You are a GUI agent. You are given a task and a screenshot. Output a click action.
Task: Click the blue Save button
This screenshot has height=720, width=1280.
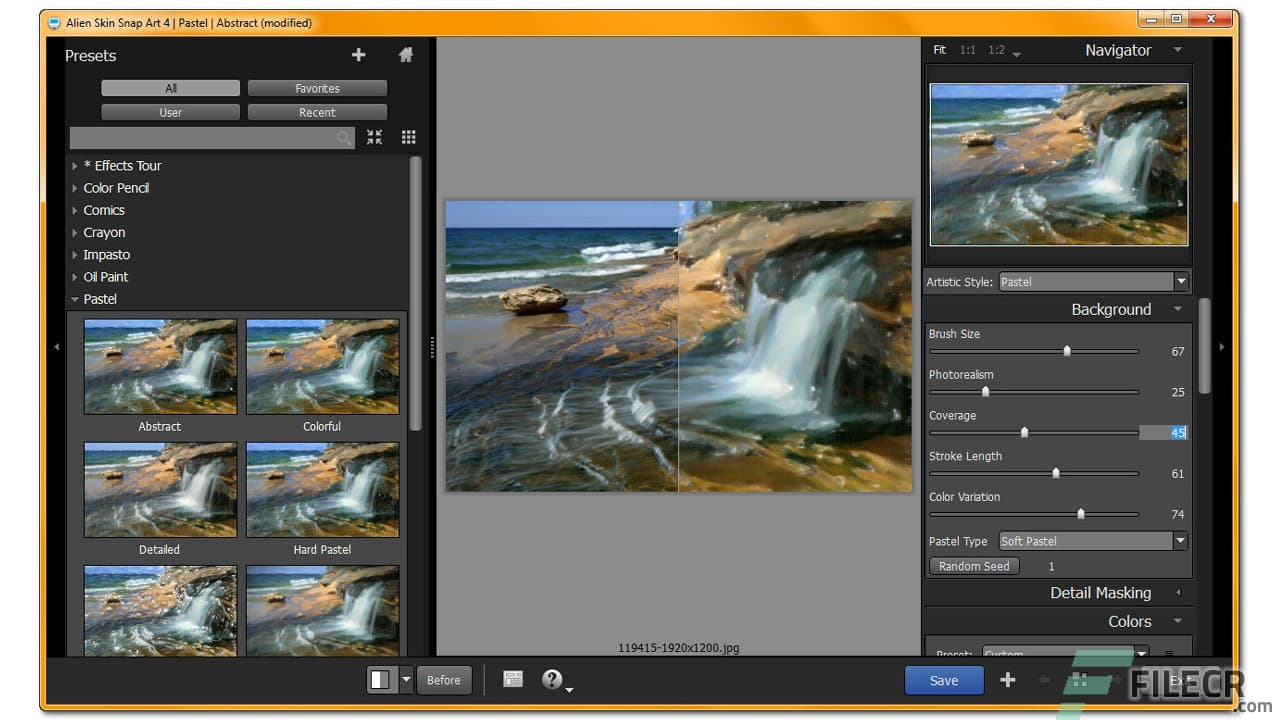tap(944, 680)
